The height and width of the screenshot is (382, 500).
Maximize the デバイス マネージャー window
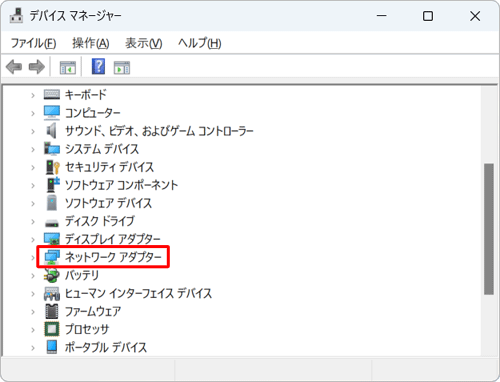click(x=428, y=16)
